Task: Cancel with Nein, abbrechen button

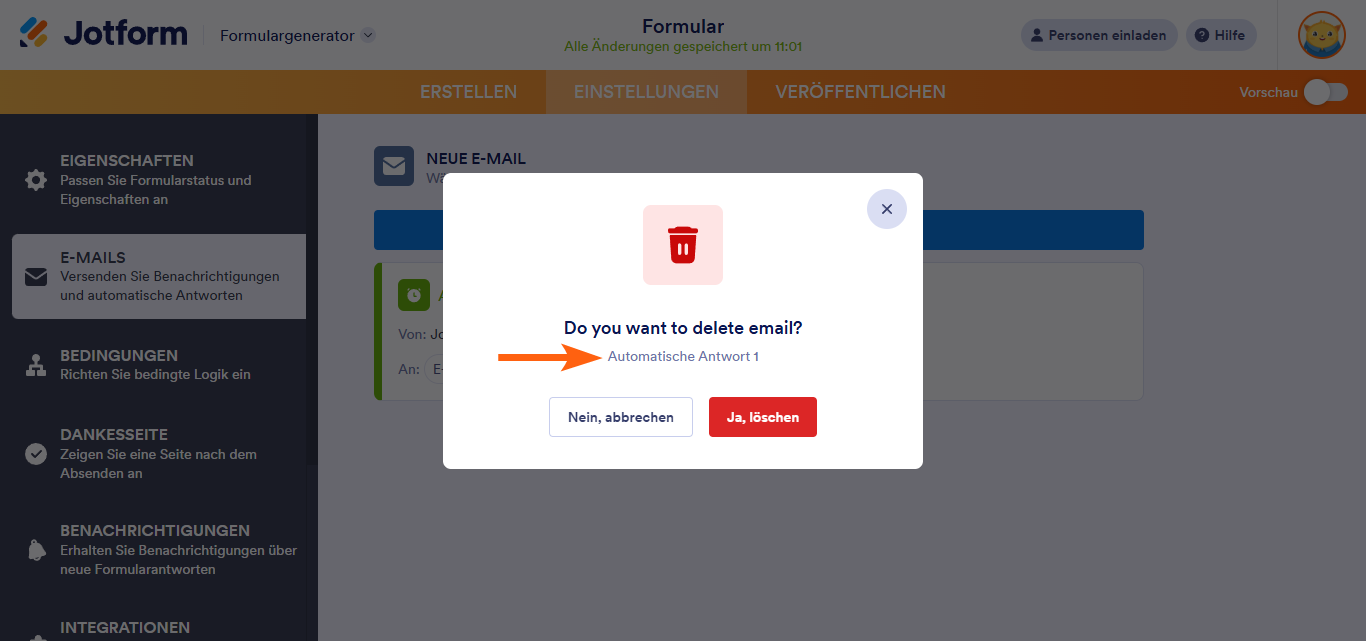Action: coord(621,417)
